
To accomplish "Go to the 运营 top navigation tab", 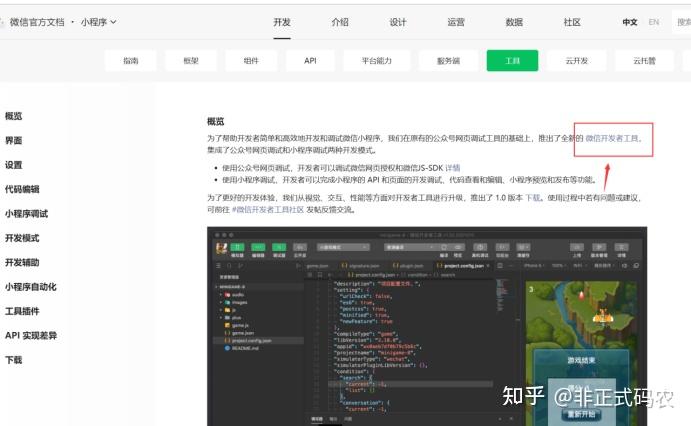I will (456, 22).
